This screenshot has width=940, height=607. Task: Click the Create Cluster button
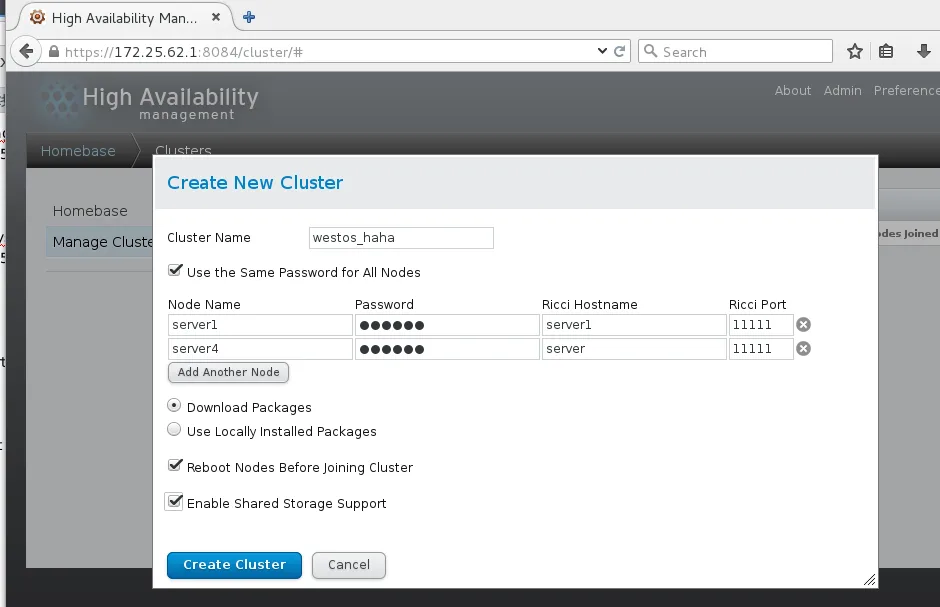click(234, 565)
